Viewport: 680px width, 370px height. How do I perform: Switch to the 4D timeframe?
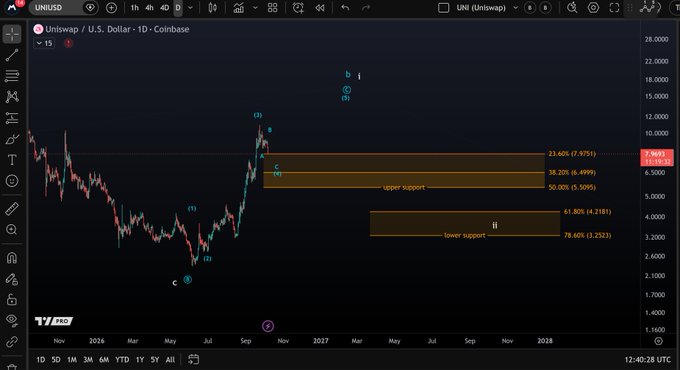click(164, 7)
